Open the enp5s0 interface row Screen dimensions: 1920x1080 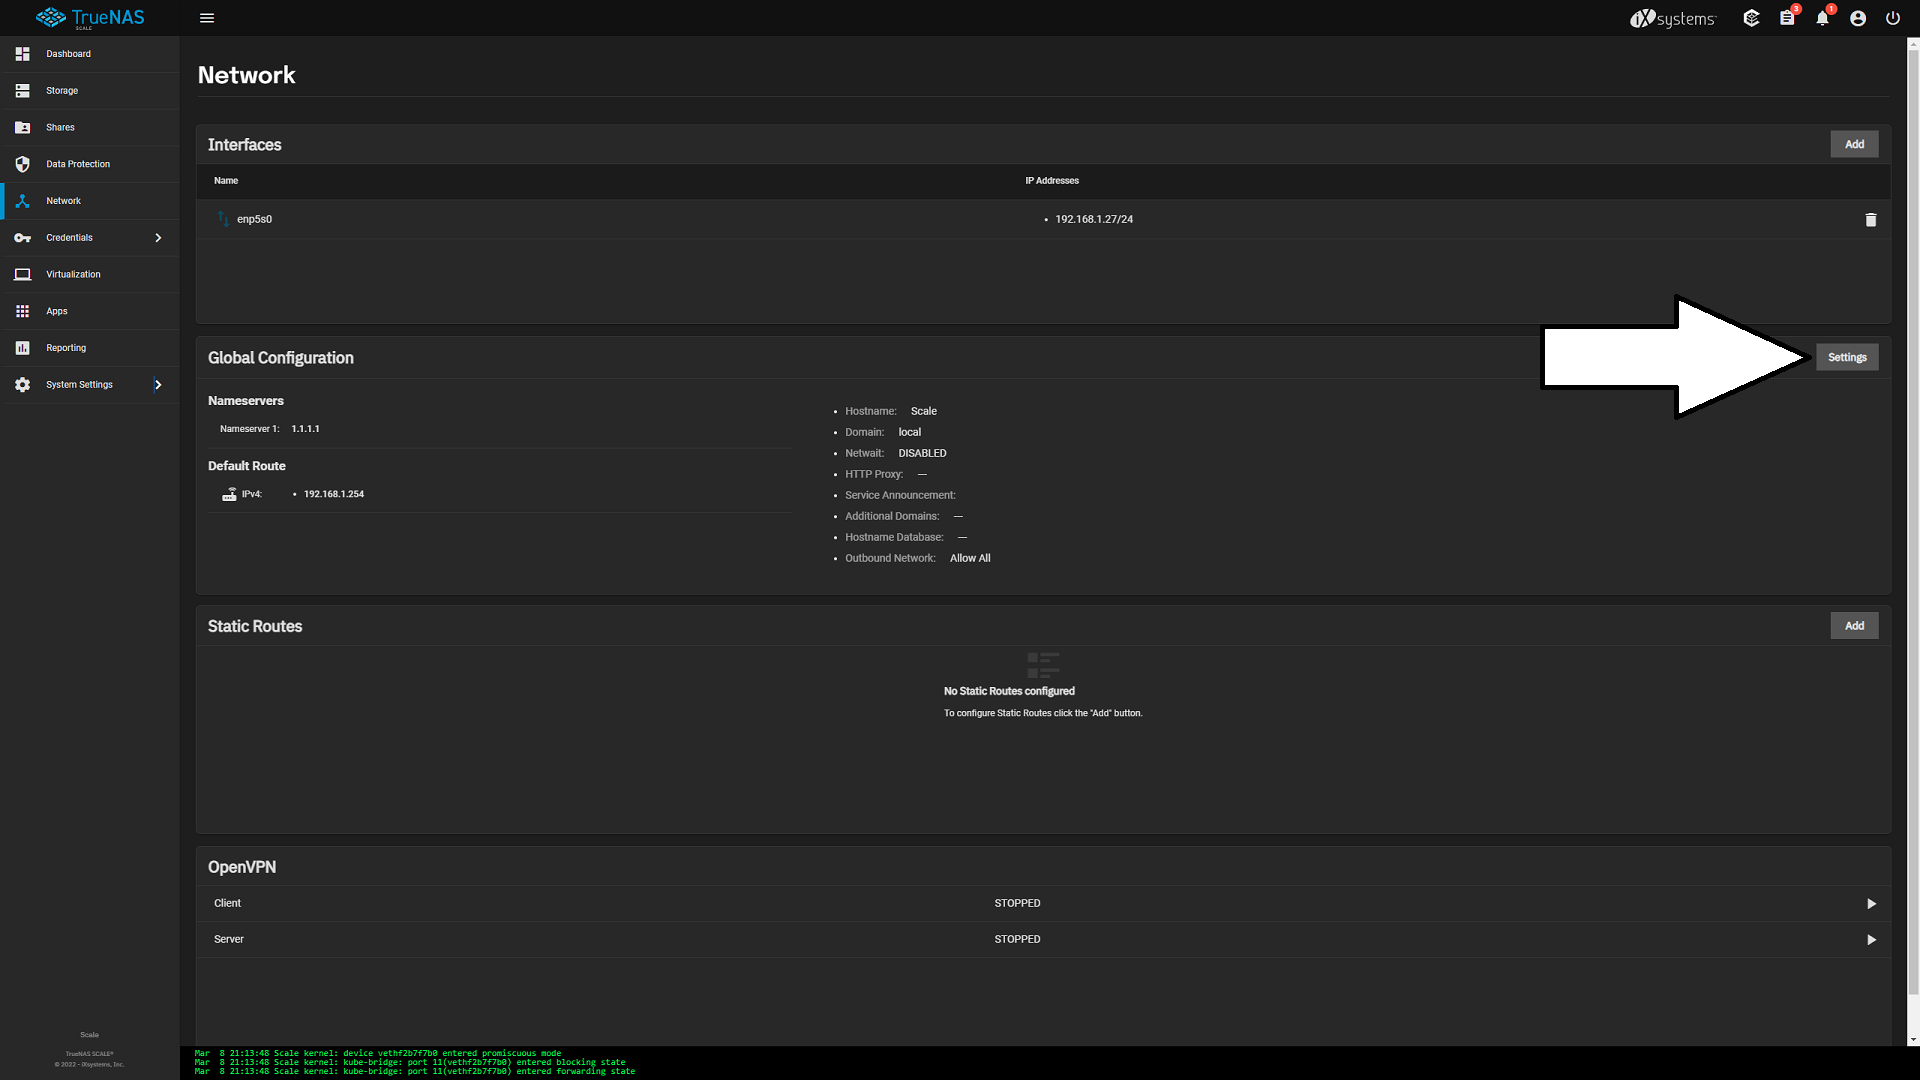(x=1043, y=219)
